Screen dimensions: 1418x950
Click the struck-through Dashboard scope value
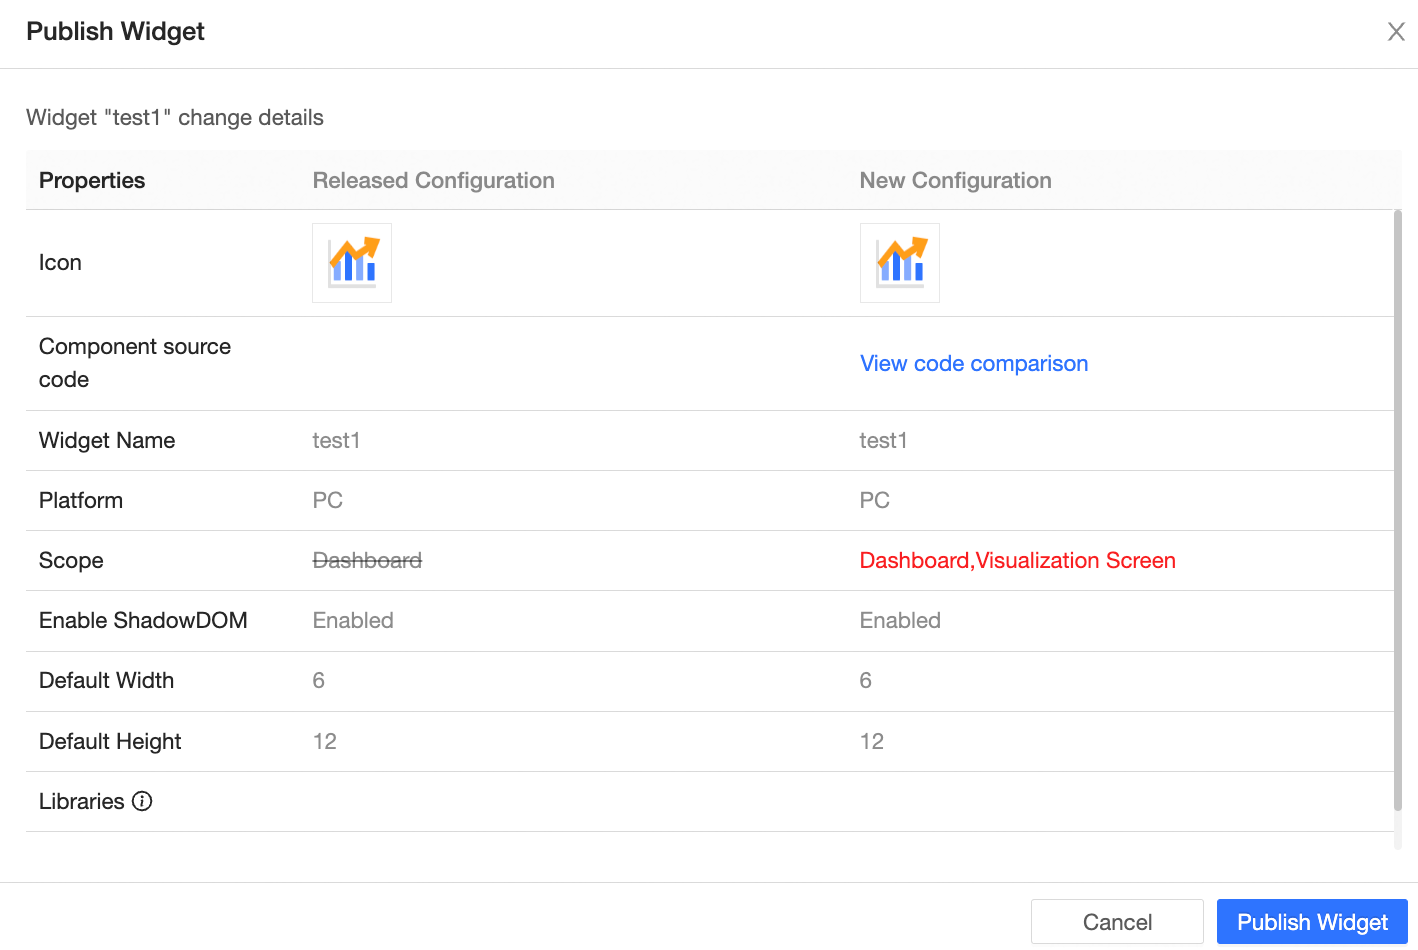[367, 561]
